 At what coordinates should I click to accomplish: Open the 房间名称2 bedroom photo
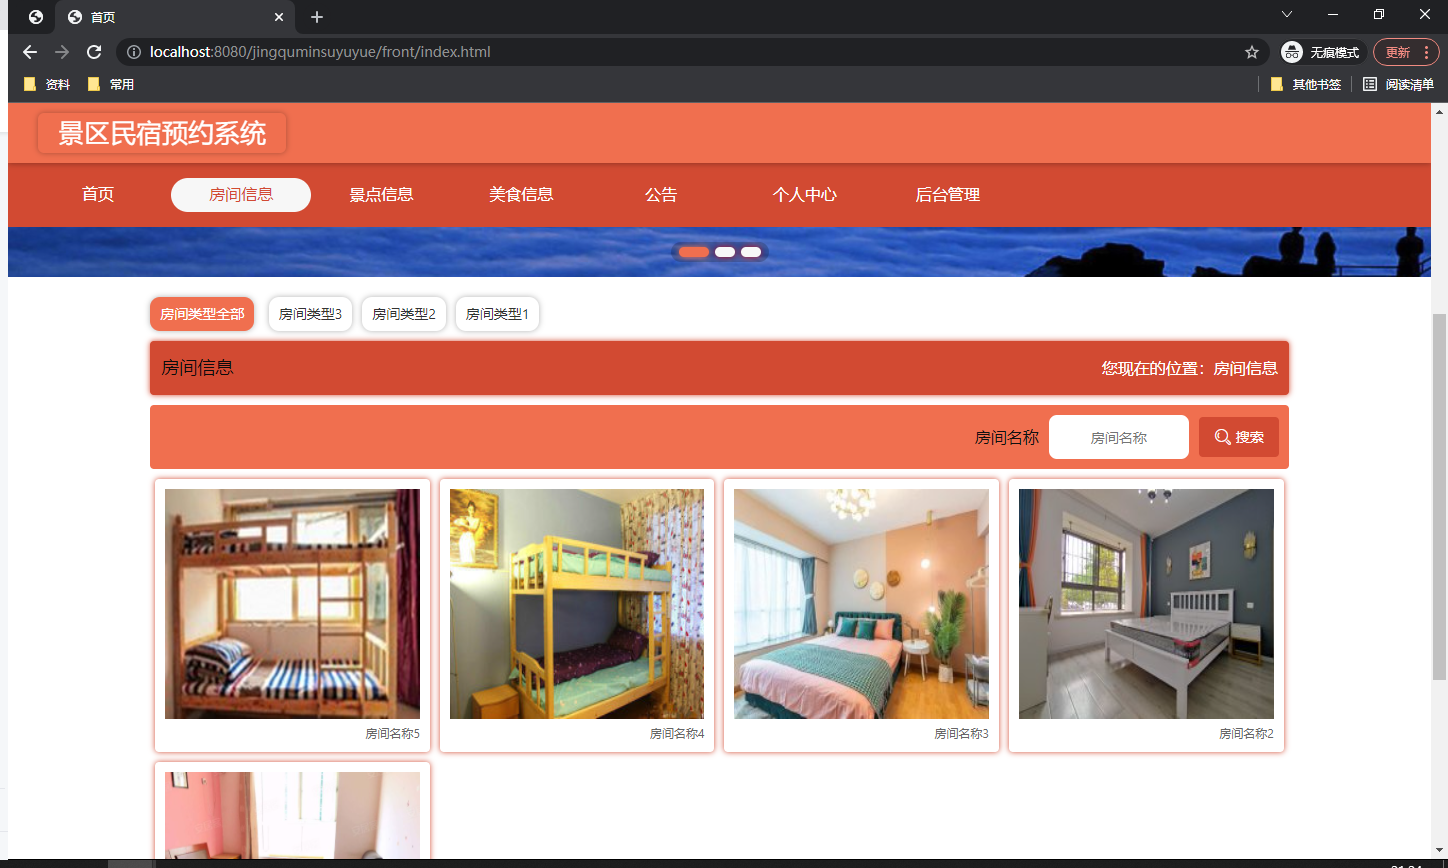1146,604
